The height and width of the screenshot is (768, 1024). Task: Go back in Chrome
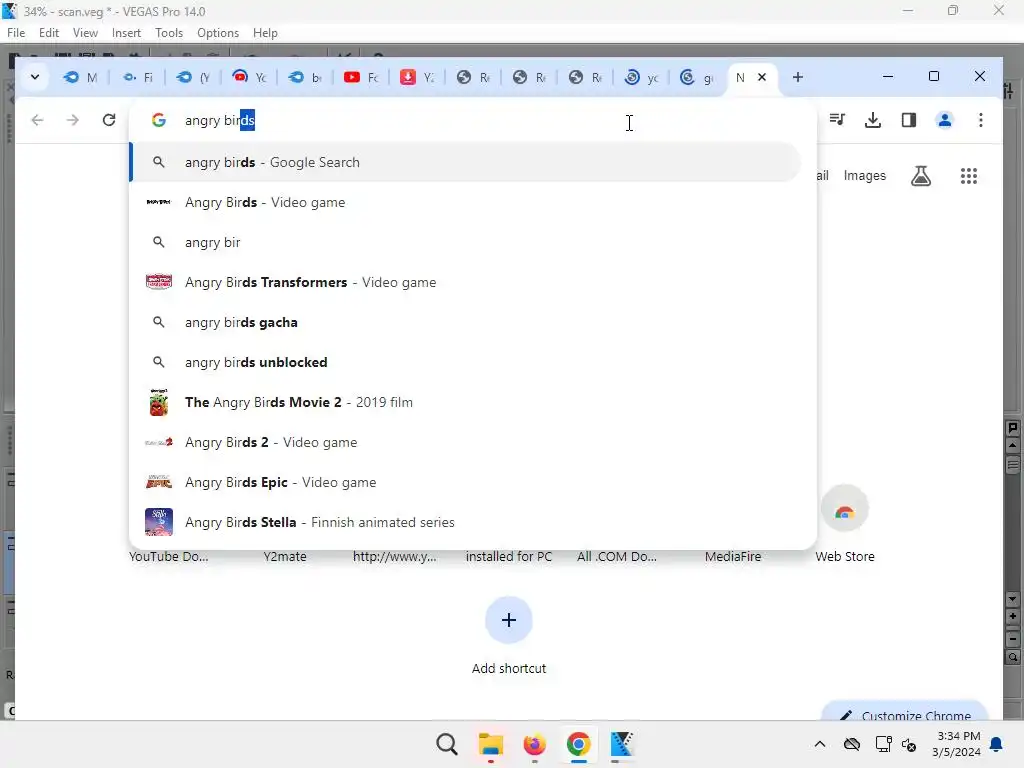pos(37,120)
